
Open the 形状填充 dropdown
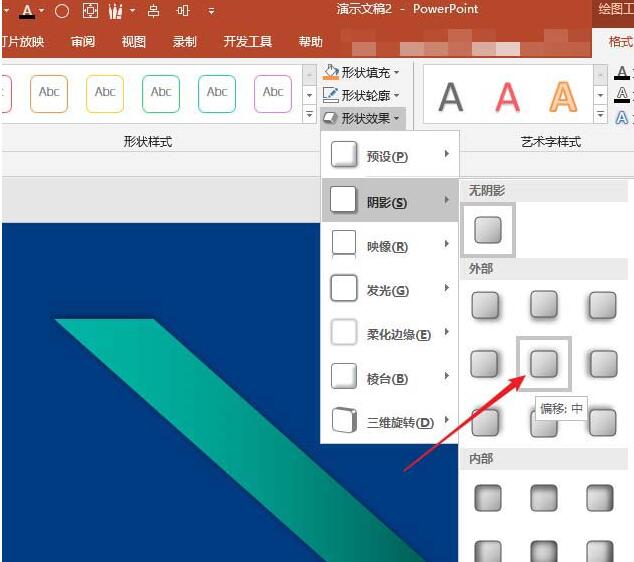coord(361,72)
